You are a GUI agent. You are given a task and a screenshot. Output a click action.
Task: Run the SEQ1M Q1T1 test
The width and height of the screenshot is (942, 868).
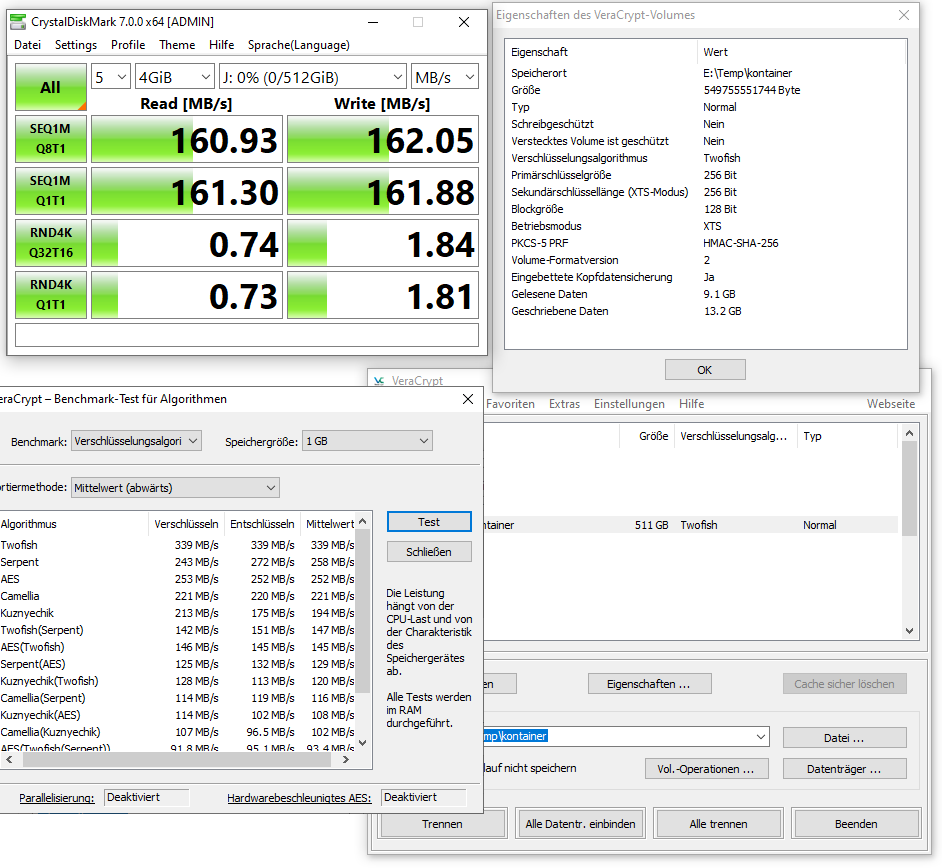(x=51, y=191)
